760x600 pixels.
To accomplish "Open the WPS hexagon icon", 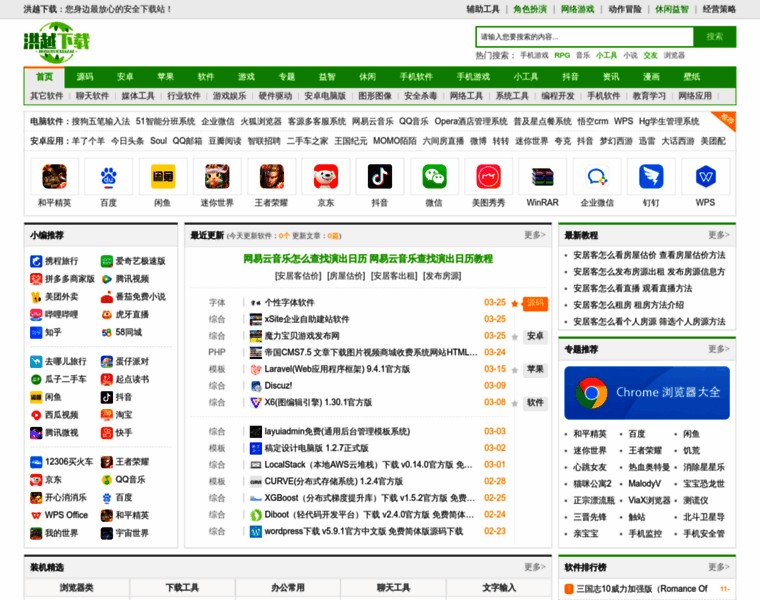I will 705,176.
